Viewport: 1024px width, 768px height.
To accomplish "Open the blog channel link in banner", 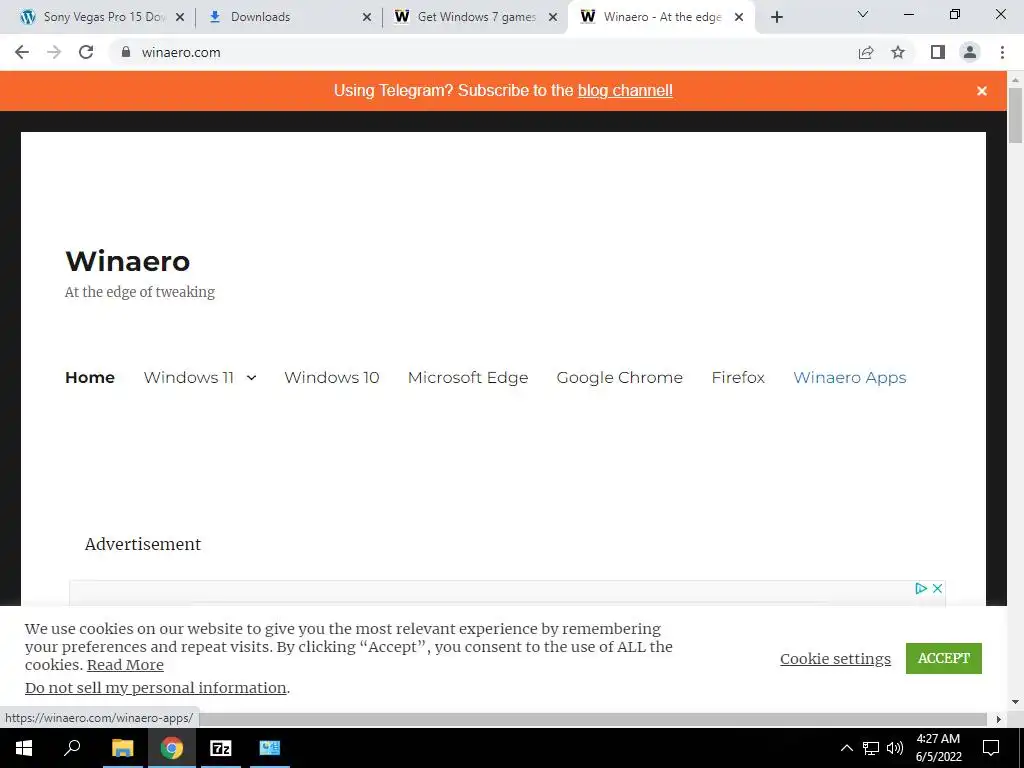I will [x=625, y=91].
